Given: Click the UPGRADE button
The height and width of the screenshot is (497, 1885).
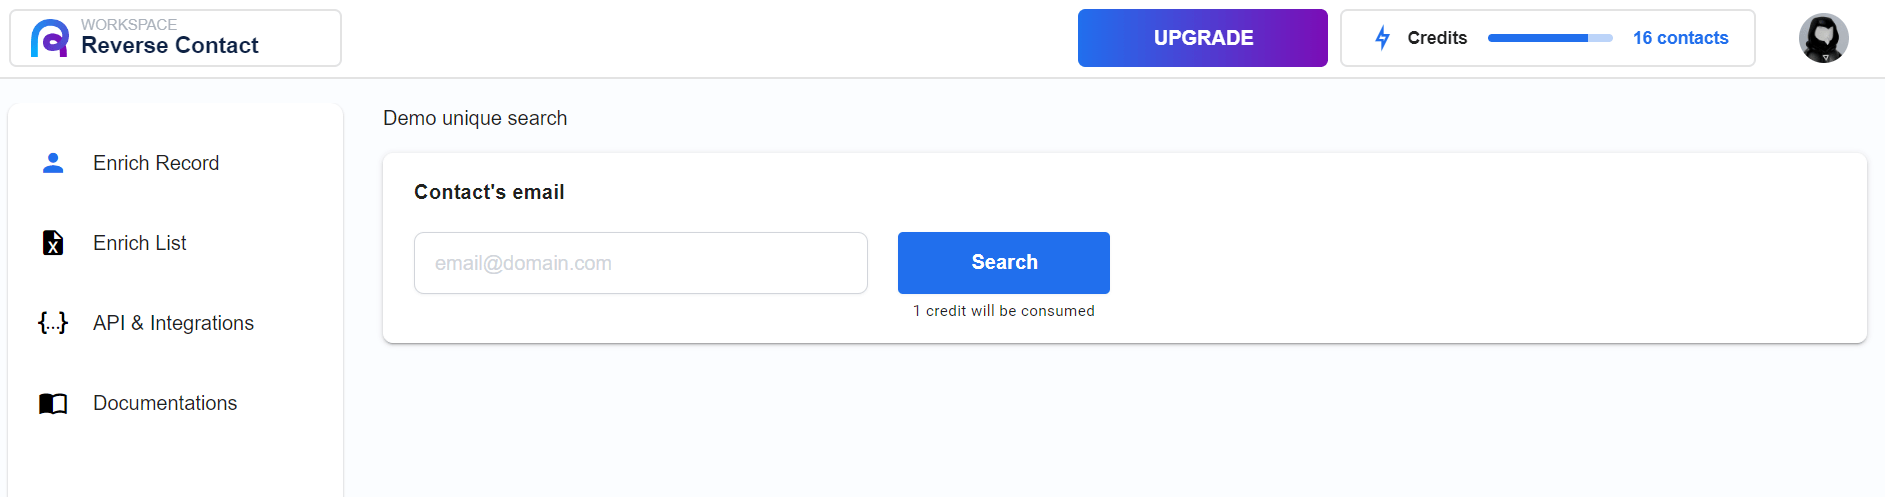Looking at the screenshot, I should (x=1203, y=38).
